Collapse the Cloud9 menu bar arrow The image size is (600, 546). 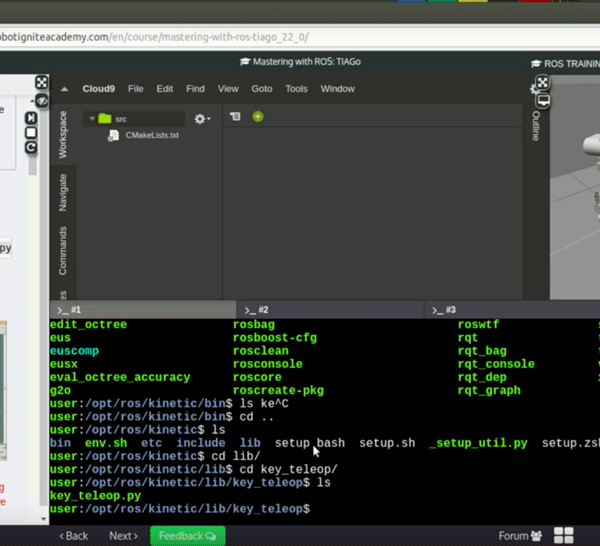click(64, 89)
